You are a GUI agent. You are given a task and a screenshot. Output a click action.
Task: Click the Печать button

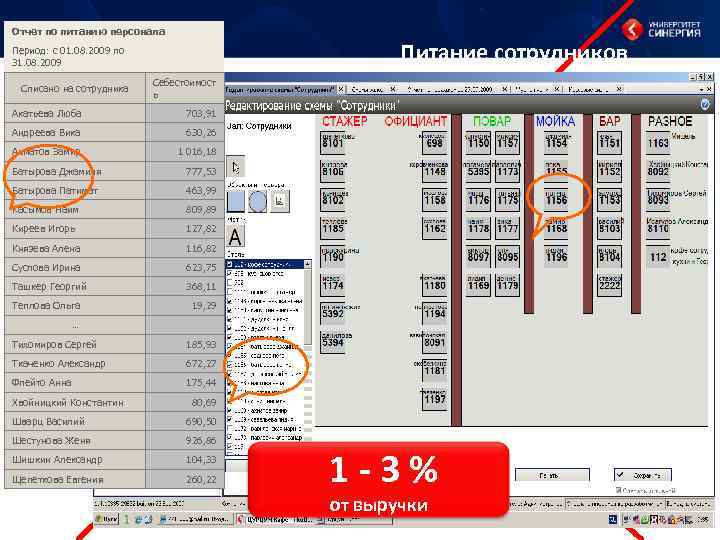point(552,475)
